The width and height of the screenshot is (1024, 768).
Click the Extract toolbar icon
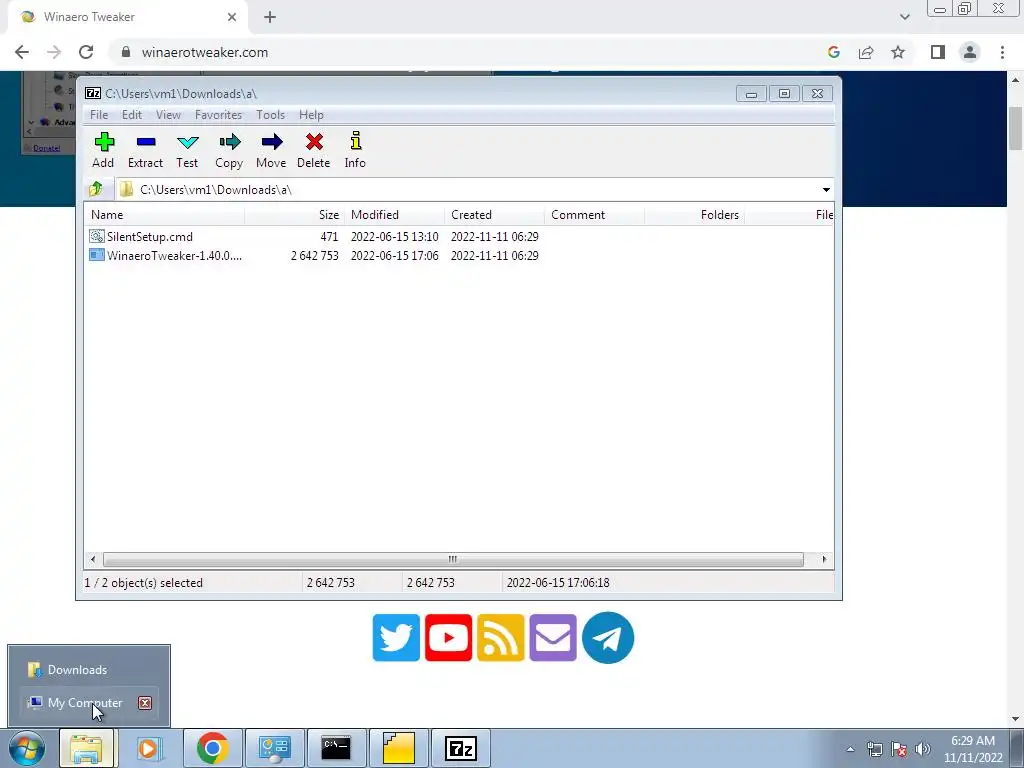pos(145,151)
